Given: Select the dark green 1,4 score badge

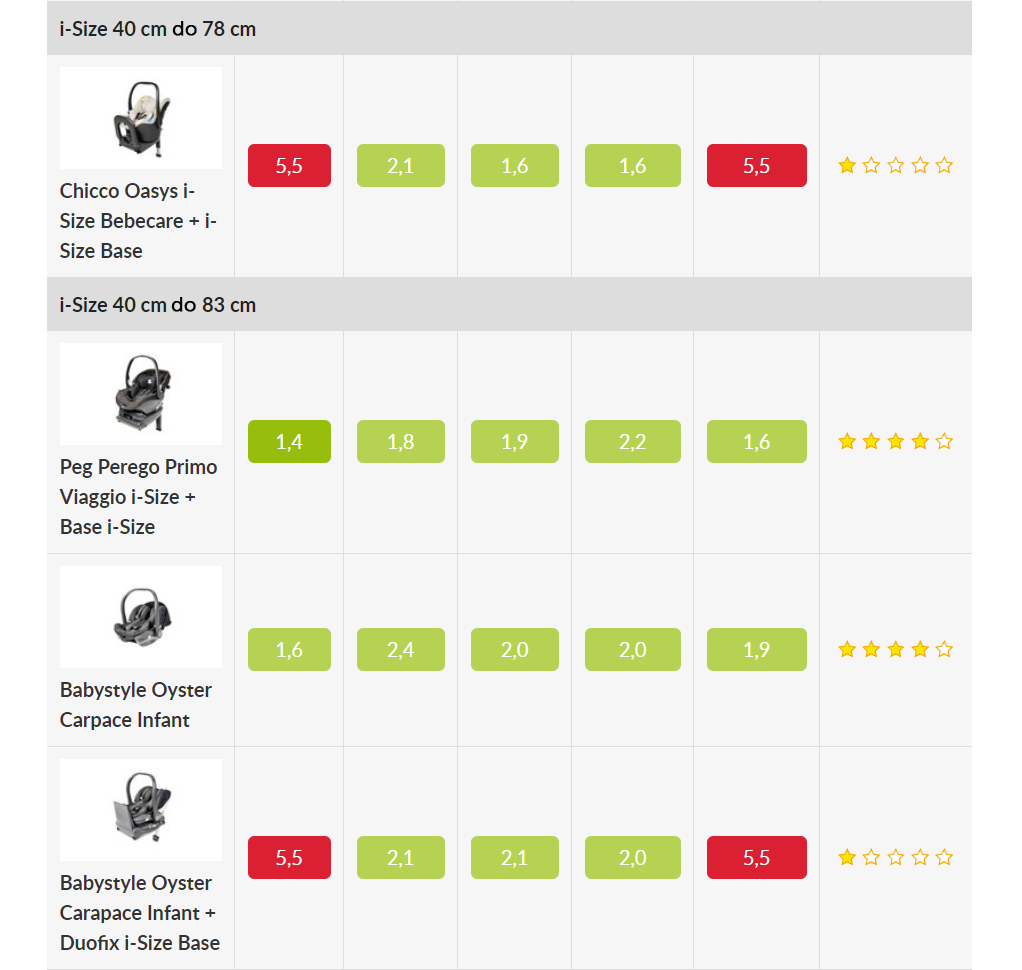Looking at the screenshot, I should point(289,441).
